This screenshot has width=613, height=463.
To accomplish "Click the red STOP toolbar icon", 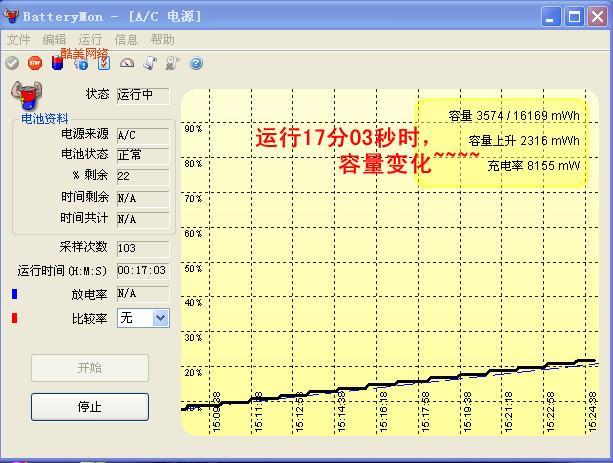I will click(x=35, y=63).
